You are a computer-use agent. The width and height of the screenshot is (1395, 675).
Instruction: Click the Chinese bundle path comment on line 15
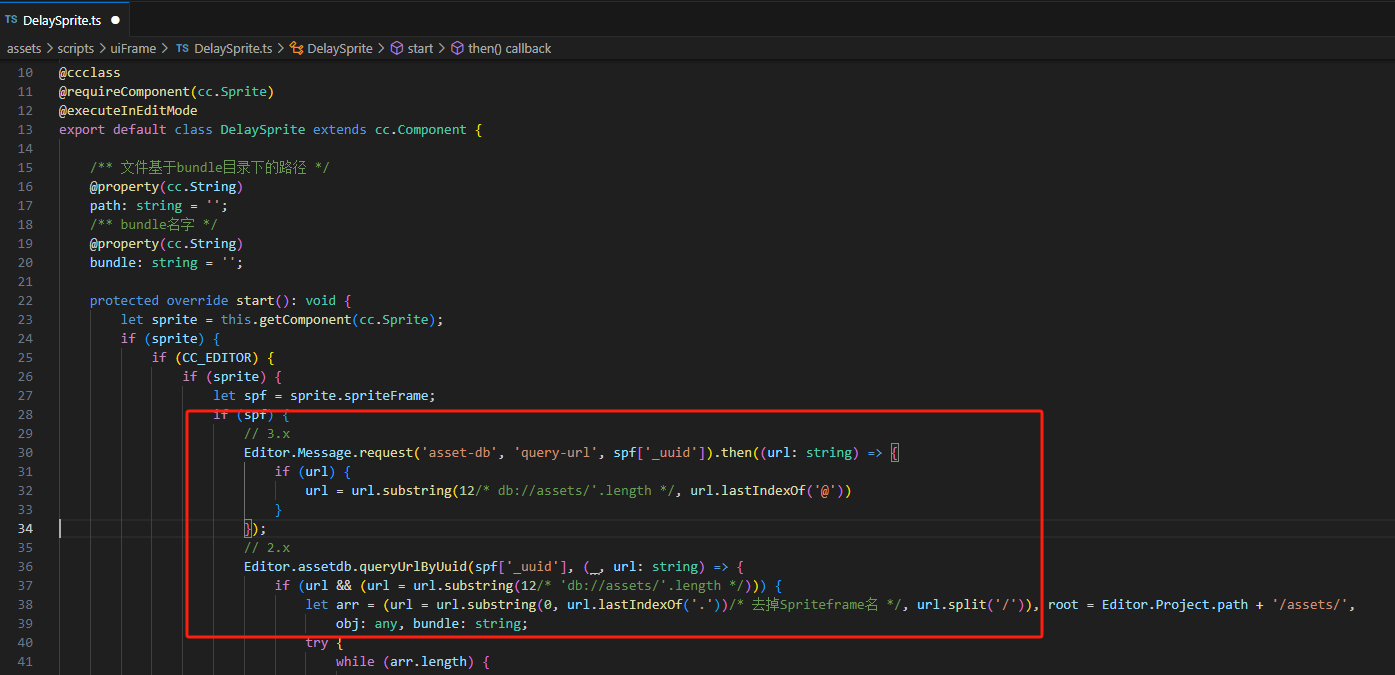(x=210, y=167)
